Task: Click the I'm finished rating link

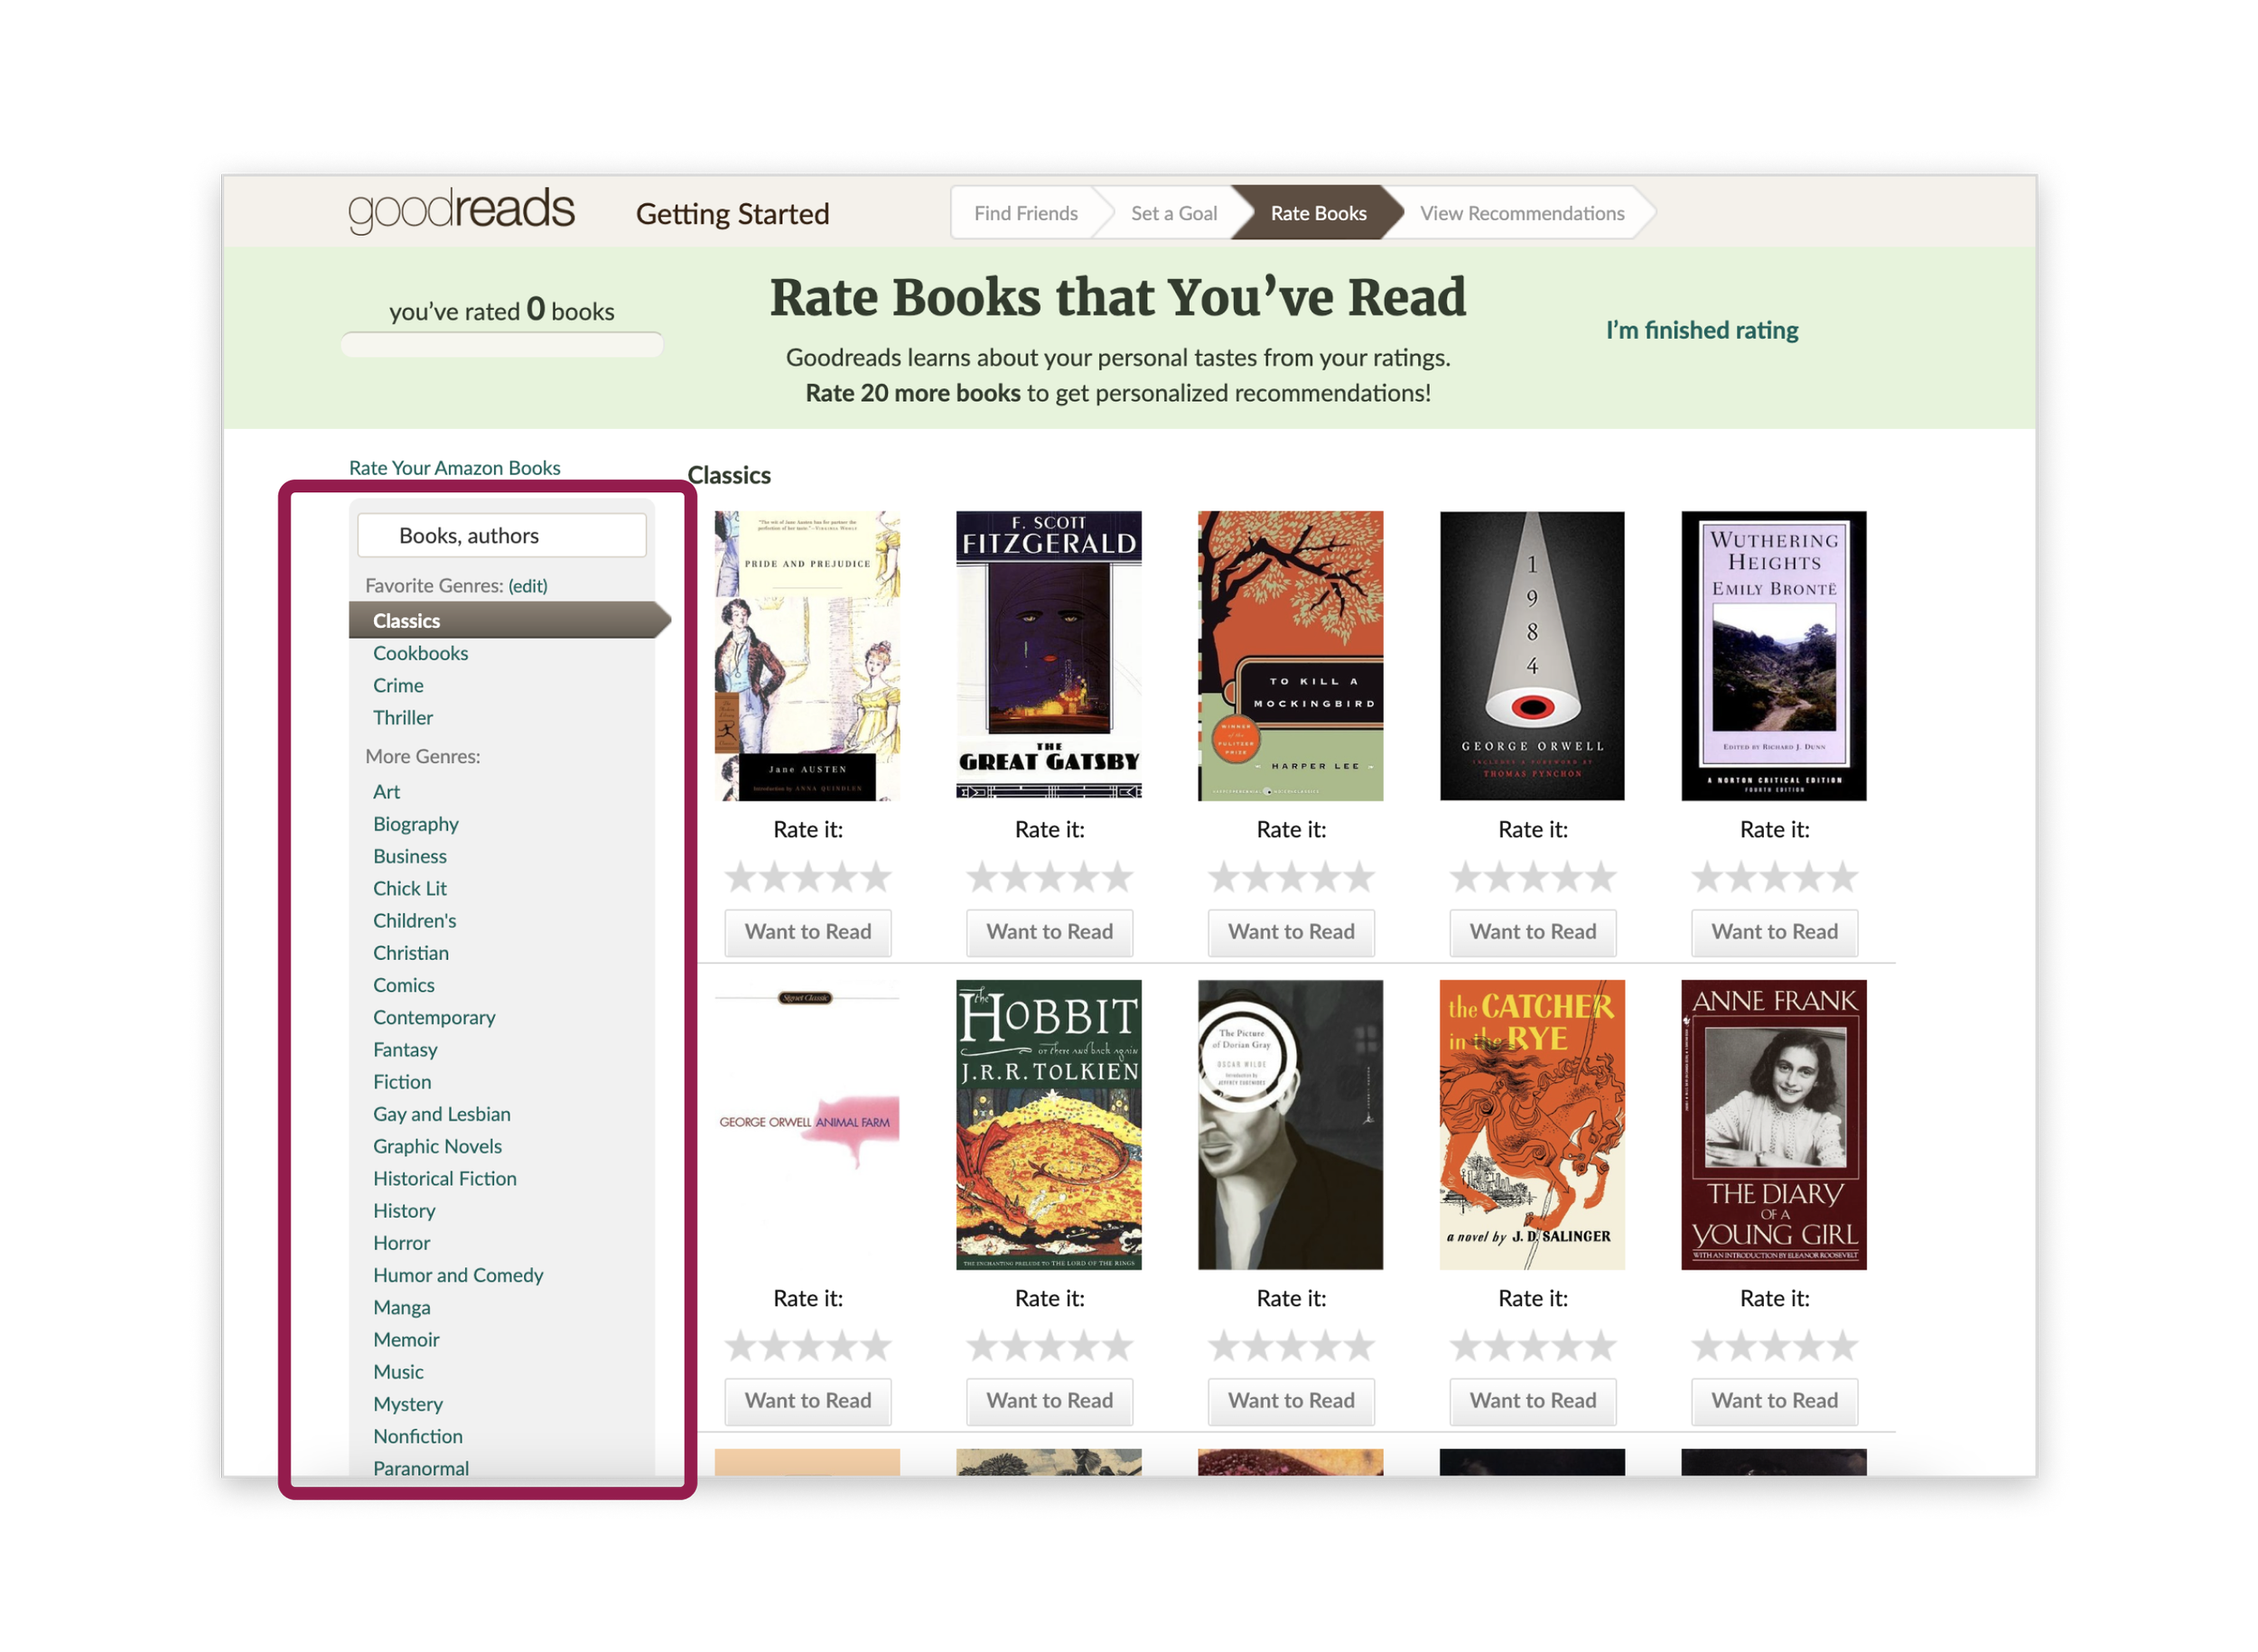Action: tap(1702, 330)
